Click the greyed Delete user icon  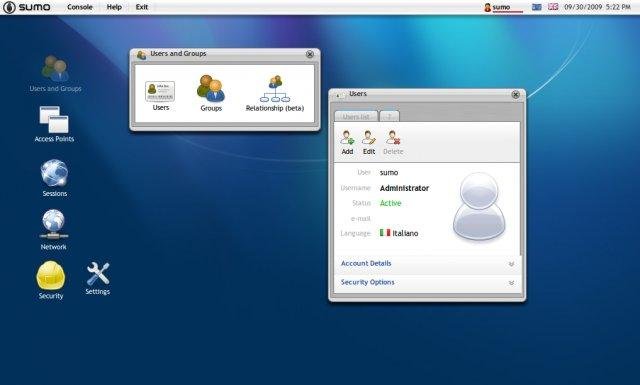point(393,142)
